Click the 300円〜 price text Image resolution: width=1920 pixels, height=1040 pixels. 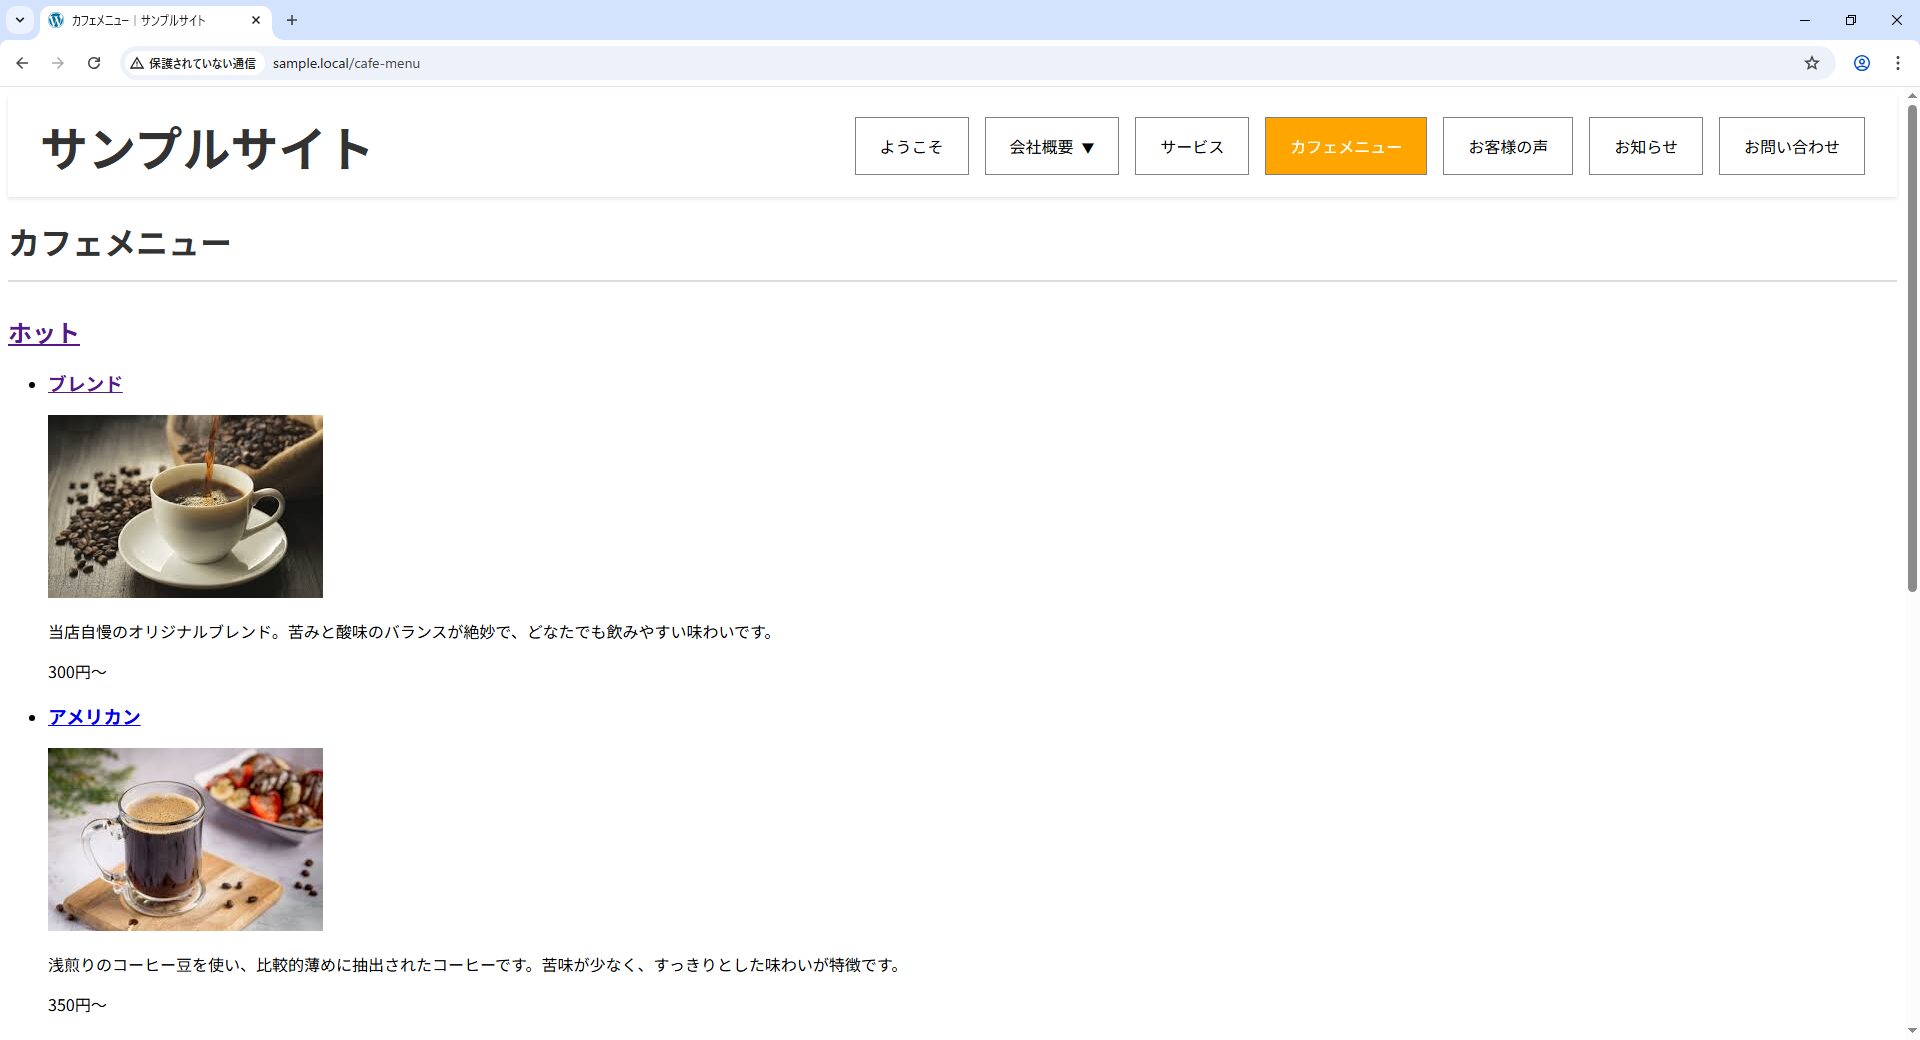point(77,672)
